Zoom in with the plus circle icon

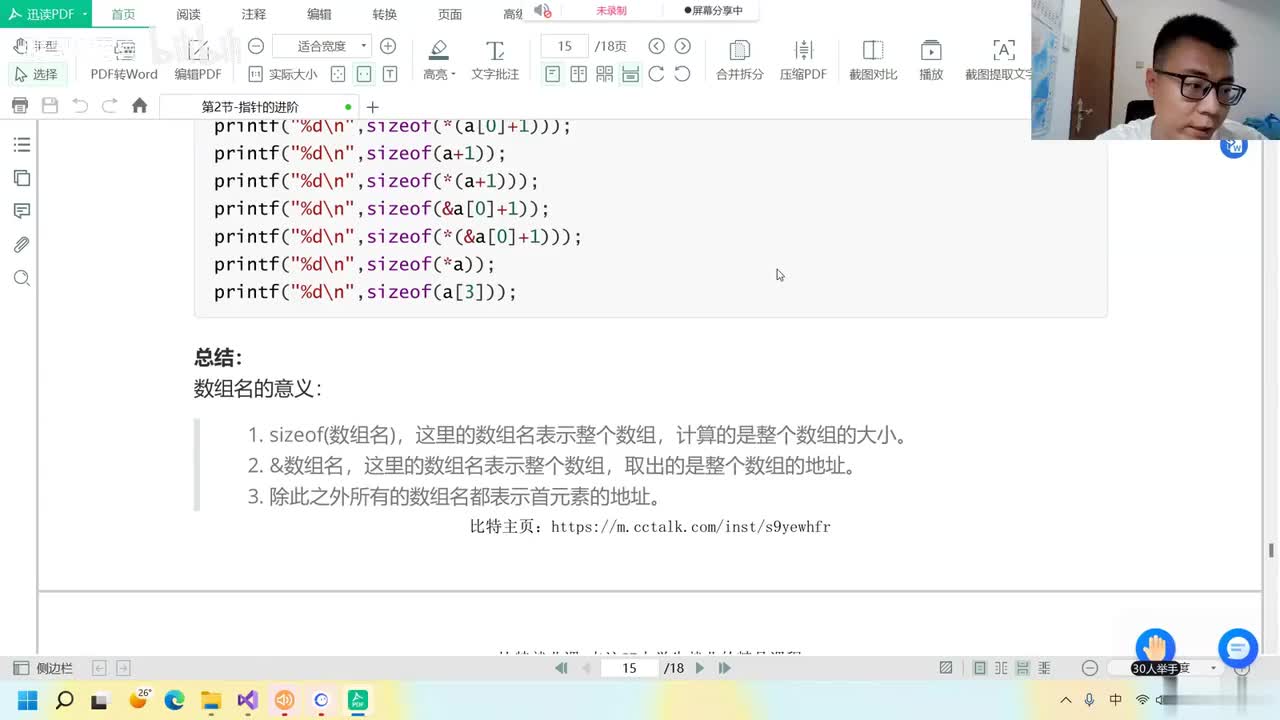388,46
